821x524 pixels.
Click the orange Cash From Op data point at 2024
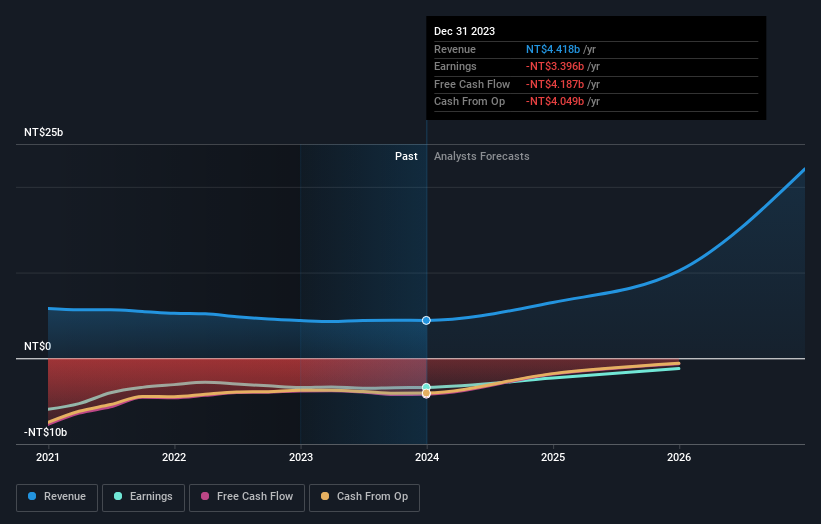(426, 393)
